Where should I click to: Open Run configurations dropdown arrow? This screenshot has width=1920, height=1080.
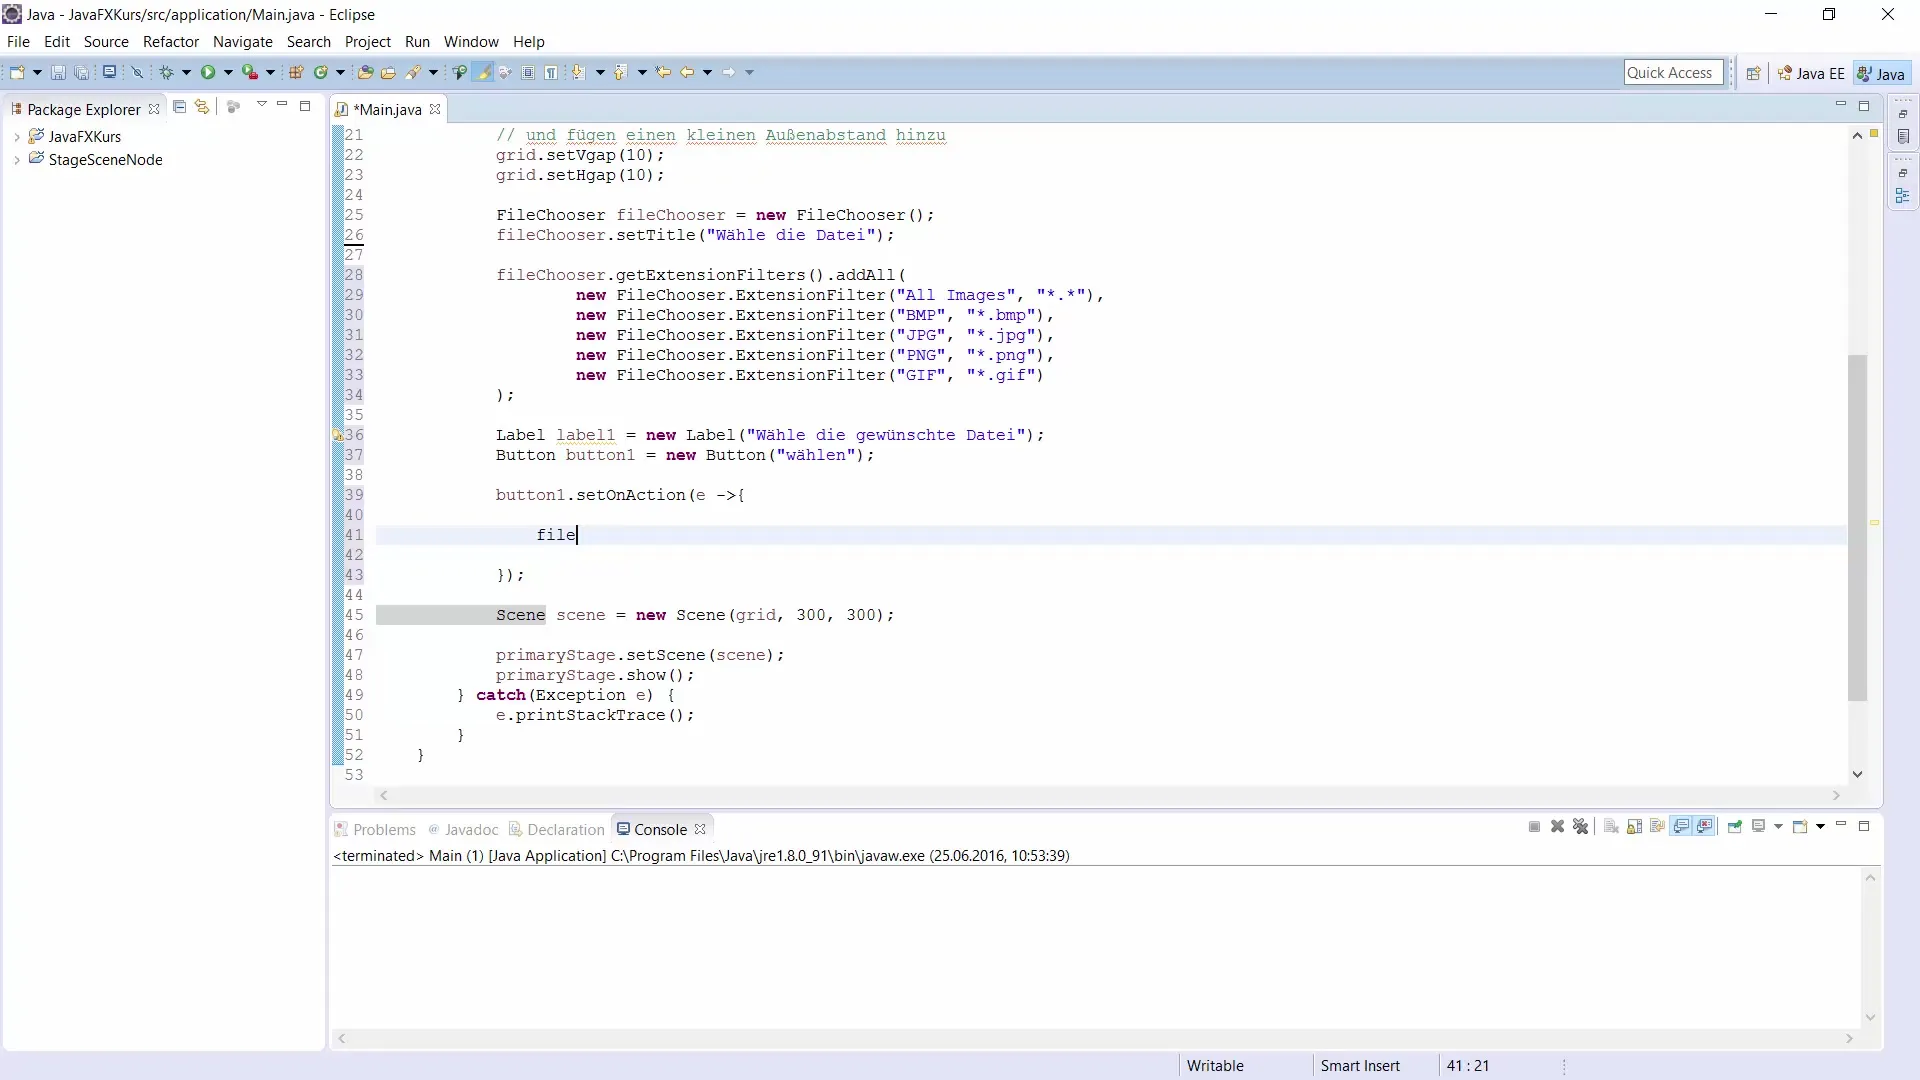pos(228,72)
